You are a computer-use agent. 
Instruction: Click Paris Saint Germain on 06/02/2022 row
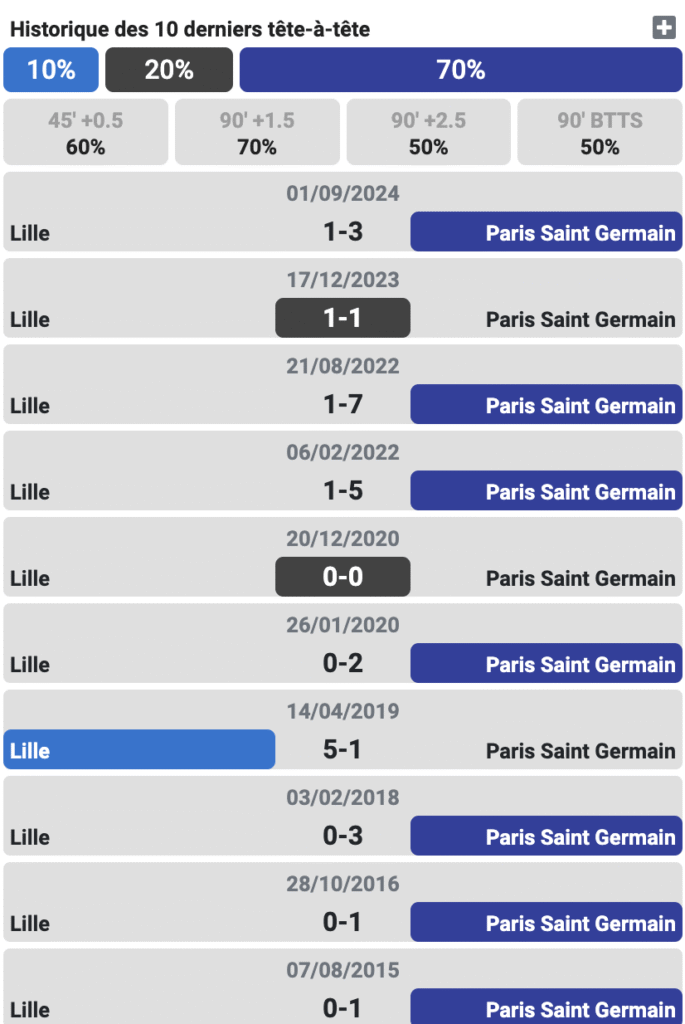pyautogui.click(x=546, y=491)
